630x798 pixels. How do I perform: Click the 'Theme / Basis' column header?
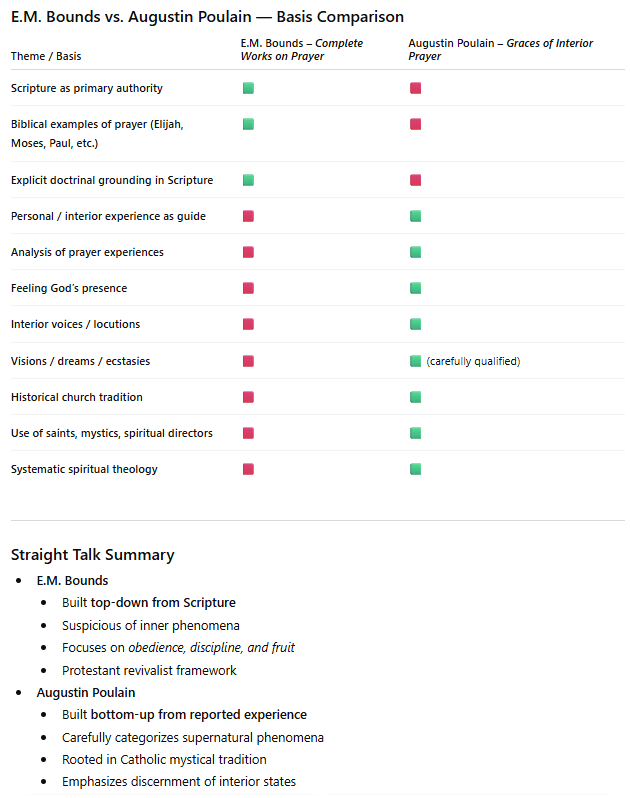pyautogui.click(x=46, y=57)
